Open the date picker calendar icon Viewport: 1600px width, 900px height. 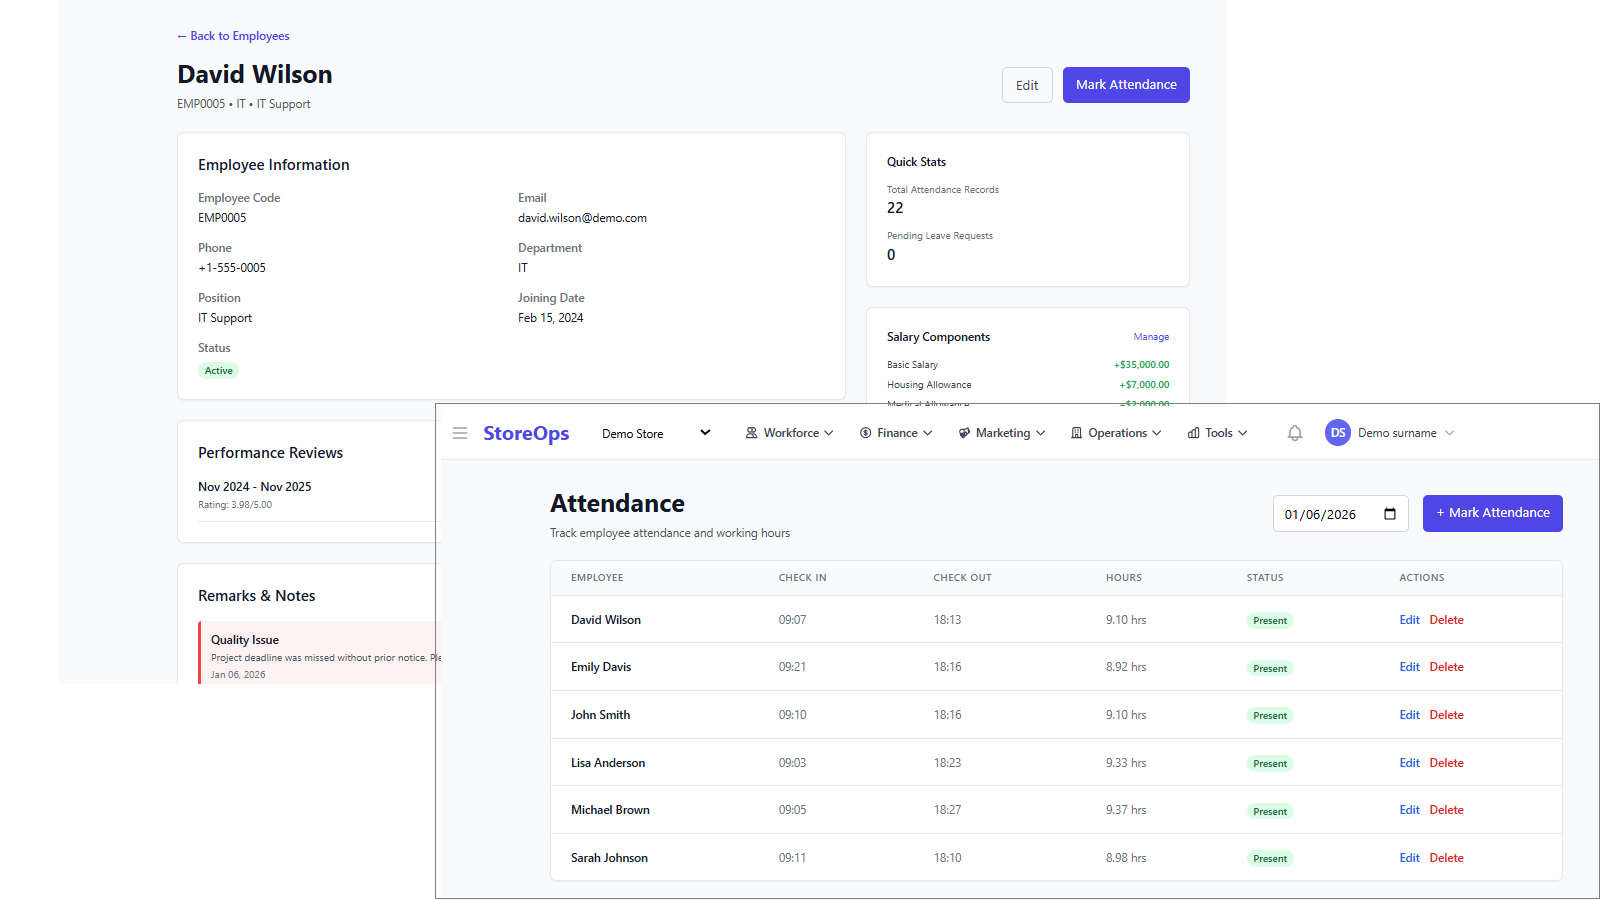(1390, 514)
